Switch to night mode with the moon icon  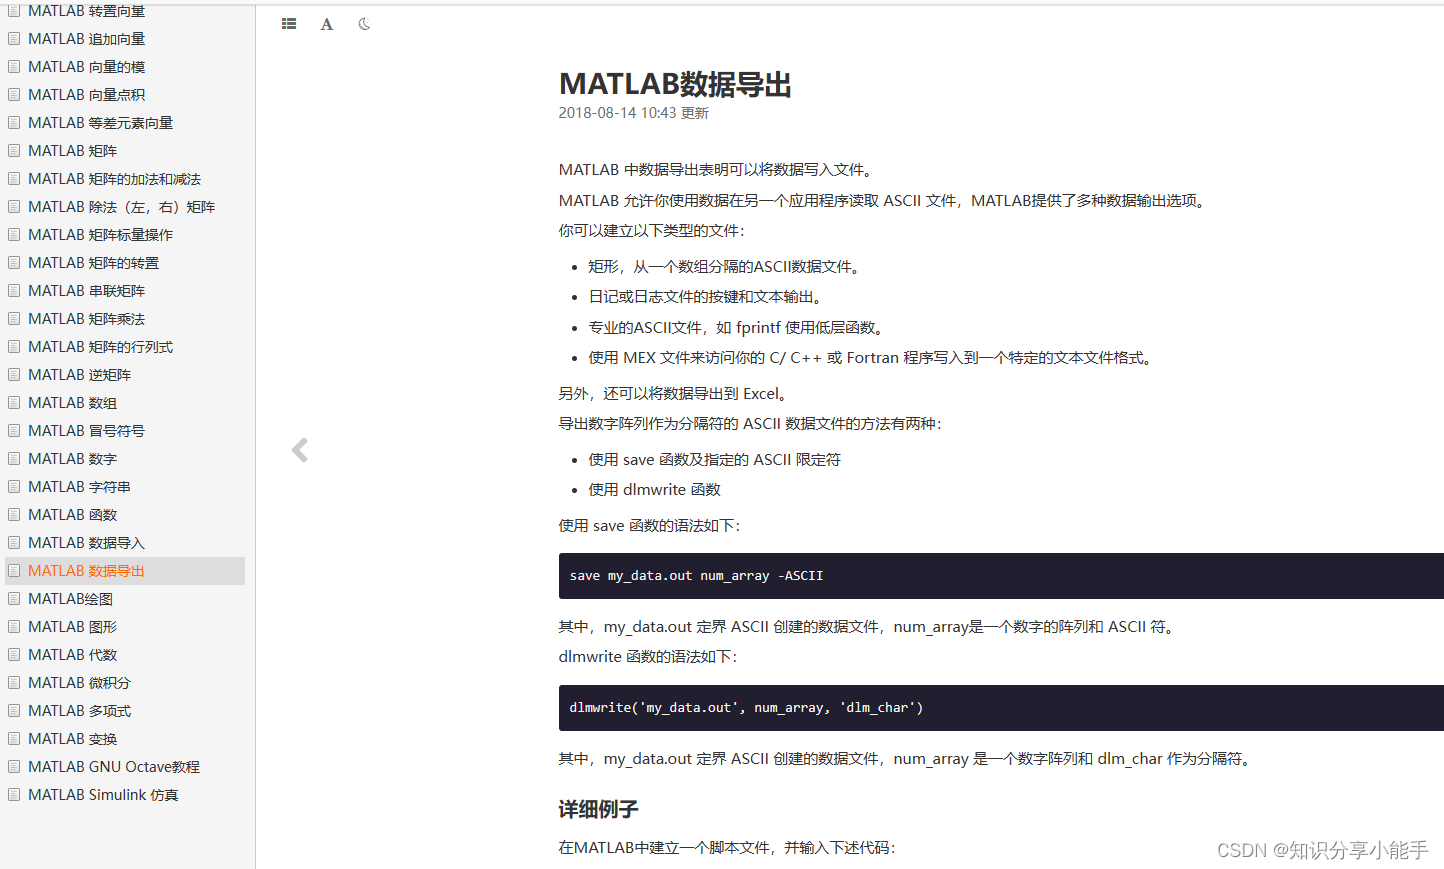pos(364,24)
